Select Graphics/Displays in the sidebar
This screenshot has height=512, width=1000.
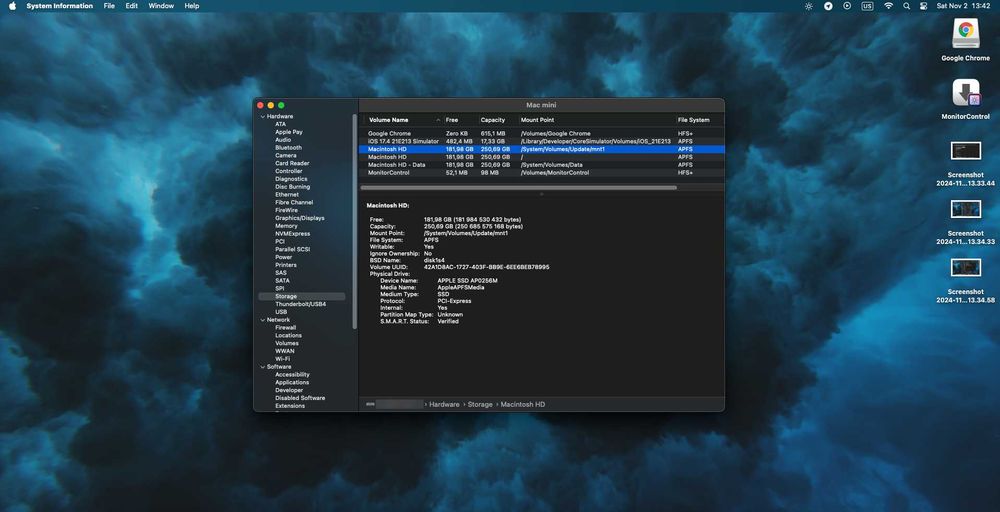pyautogui.click(x=300, y=218)
